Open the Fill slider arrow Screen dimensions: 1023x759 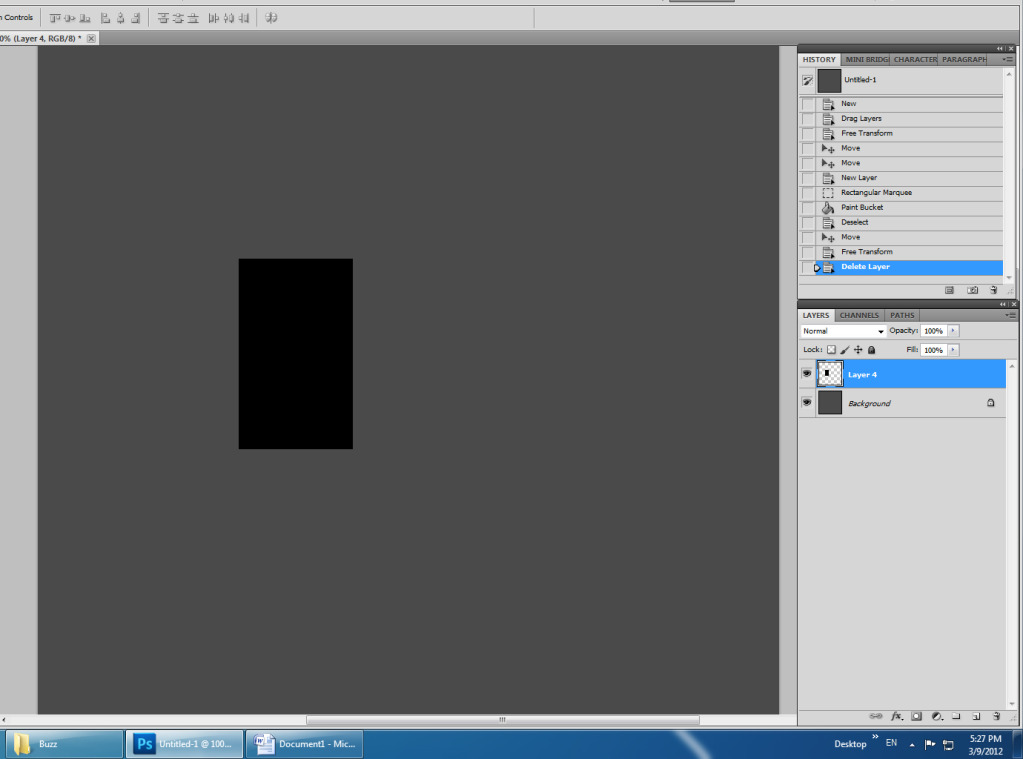(953, 350)
